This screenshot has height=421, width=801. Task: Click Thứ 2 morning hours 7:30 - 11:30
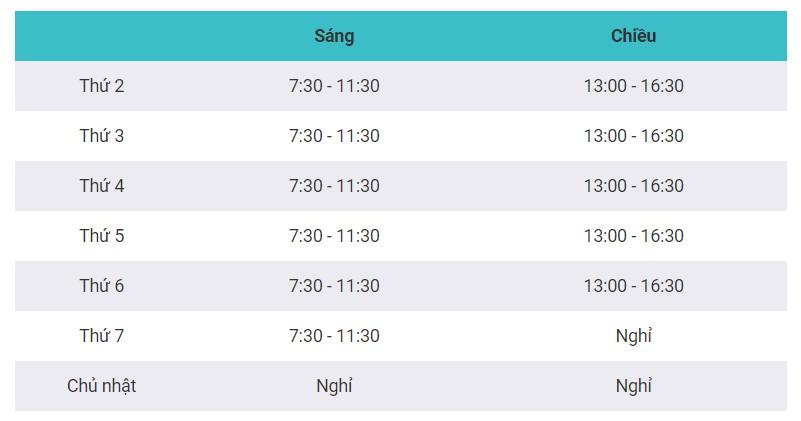pos(334,86)
